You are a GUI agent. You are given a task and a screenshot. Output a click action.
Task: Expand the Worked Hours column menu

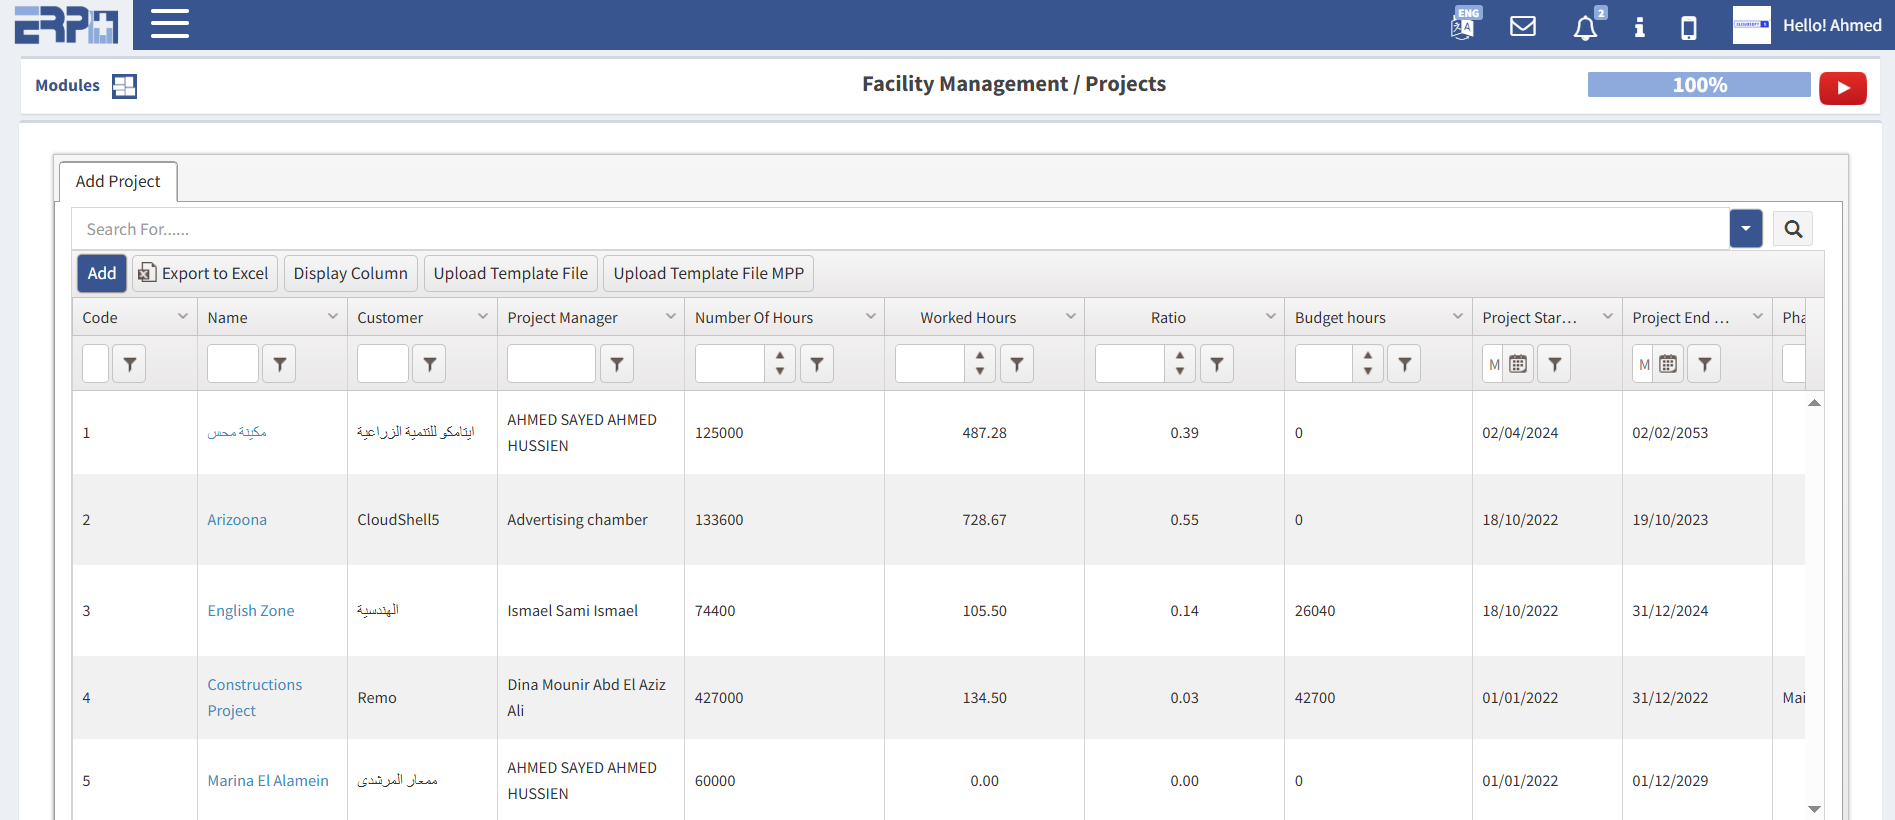point(1070,317)
